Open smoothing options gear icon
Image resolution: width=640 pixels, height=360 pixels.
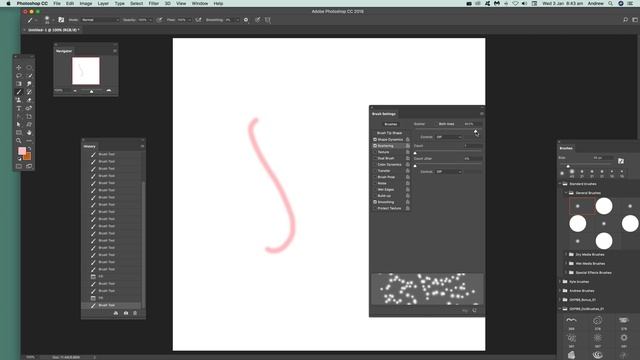click(x=246, y=20)
